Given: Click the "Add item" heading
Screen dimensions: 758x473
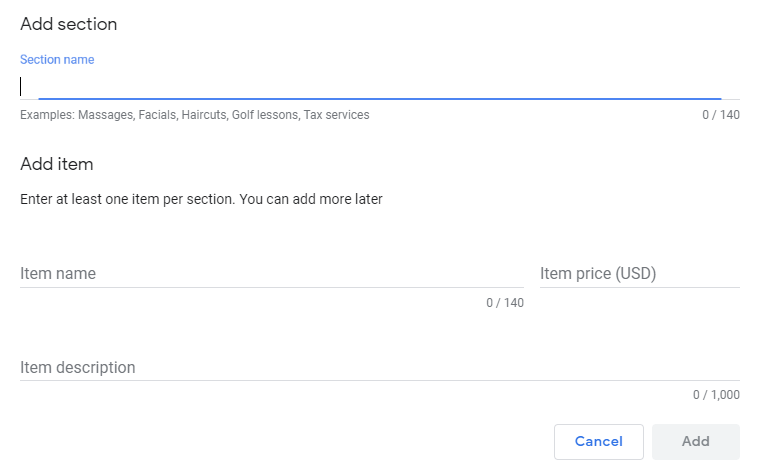Looking at the screenshot, I should [56, 164].
